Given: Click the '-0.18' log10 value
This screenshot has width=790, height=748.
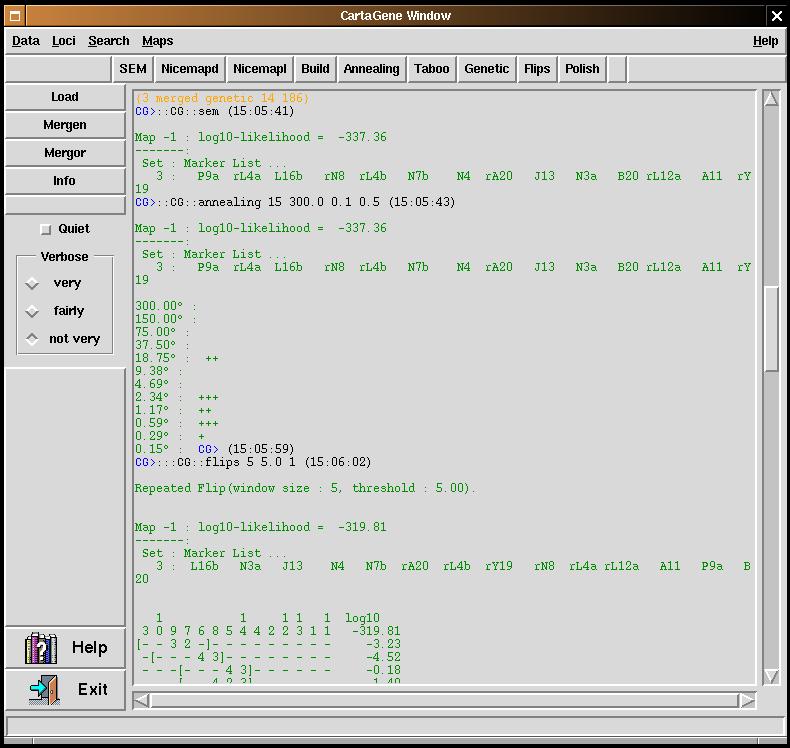Looking at the screenshot, I should coord(383,670).
